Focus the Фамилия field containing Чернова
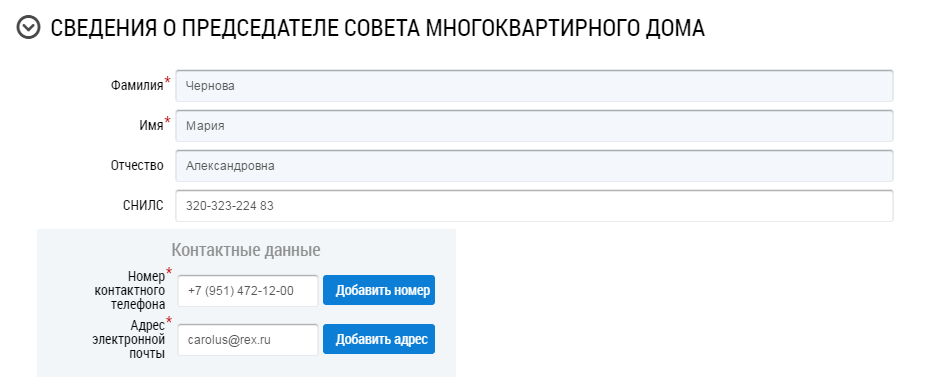The height and width of the screenshot is (388, 941). (534, 86)
